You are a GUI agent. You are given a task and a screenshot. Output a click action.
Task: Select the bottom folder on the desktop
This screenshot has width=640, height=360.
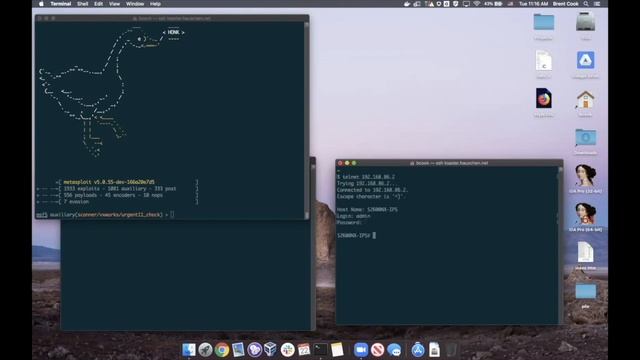[585, 291]
